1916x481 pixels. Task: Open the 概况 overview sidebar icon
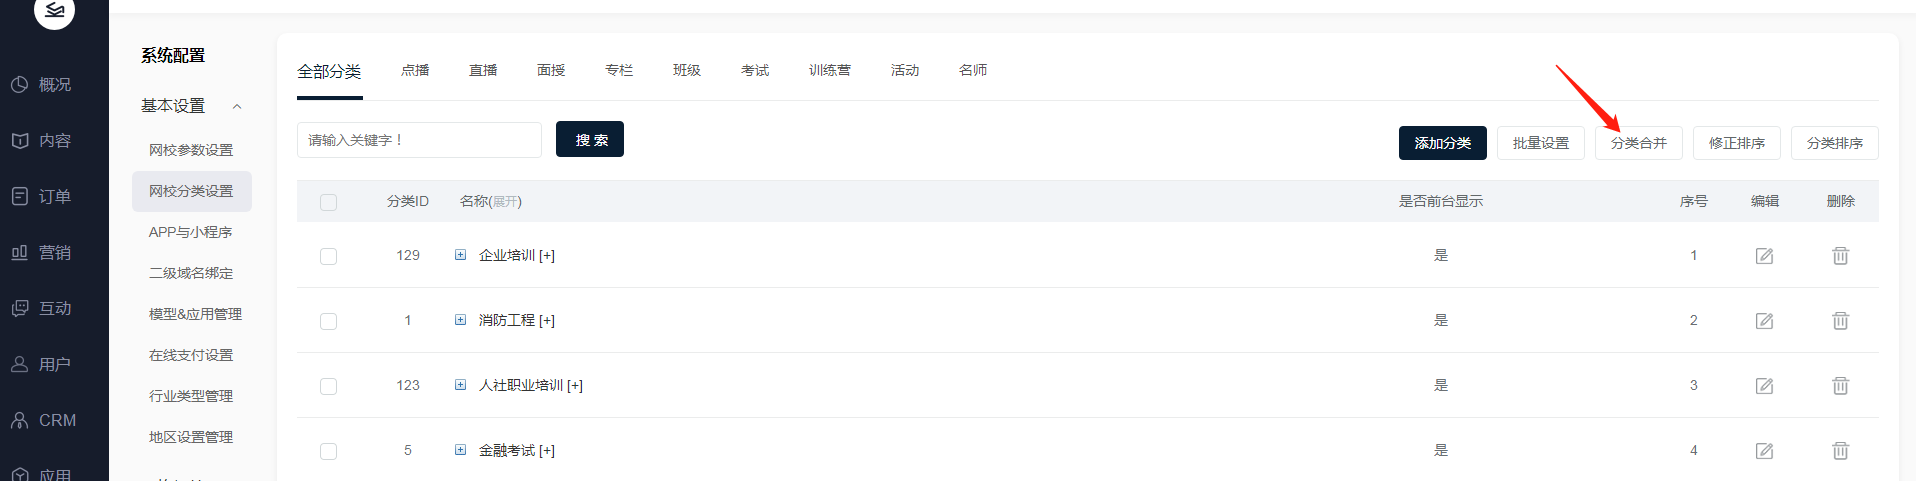pos(19,85)
